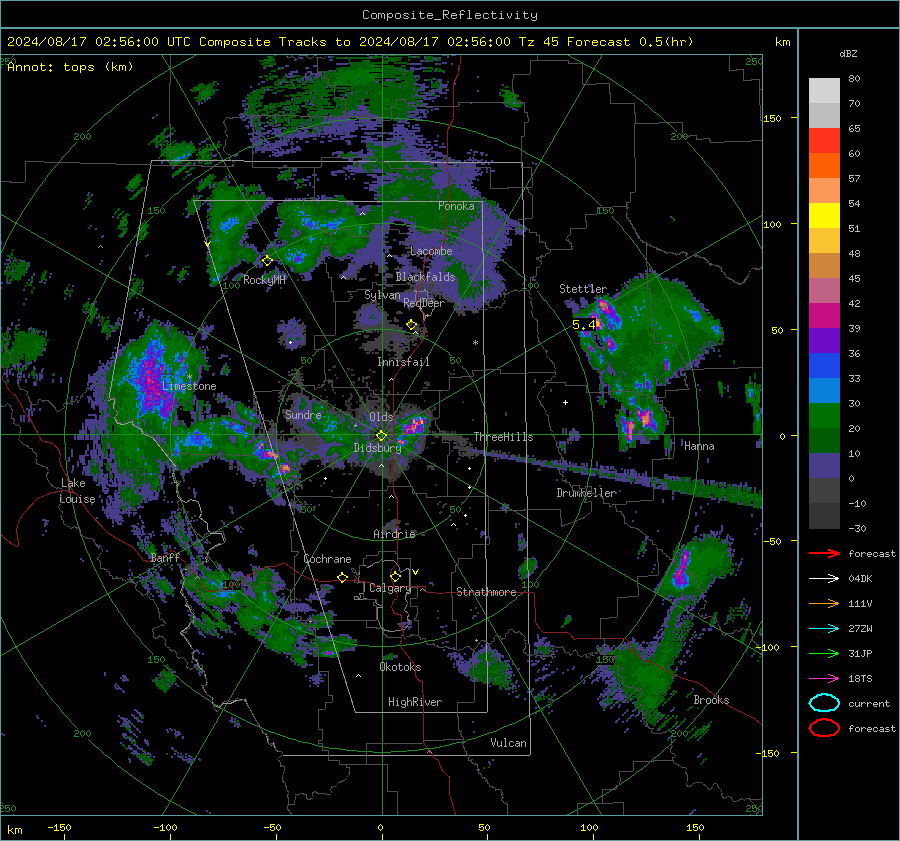Select the royal blue 33-36 dBZ swatch
This screenshot has height=841, width=900.
coord(824,366)
